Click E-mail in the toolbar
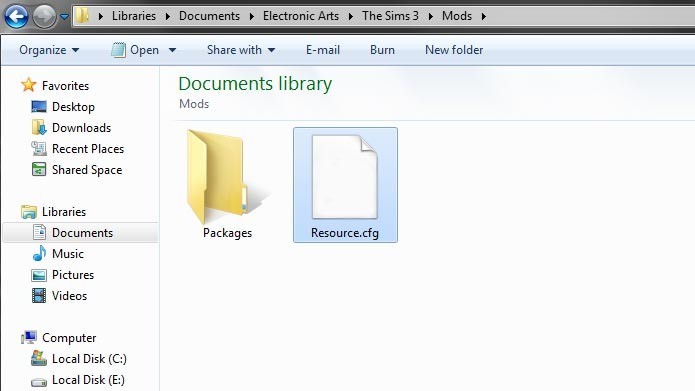This screenshot has height=391, width=695. click(x=323, y=50)
